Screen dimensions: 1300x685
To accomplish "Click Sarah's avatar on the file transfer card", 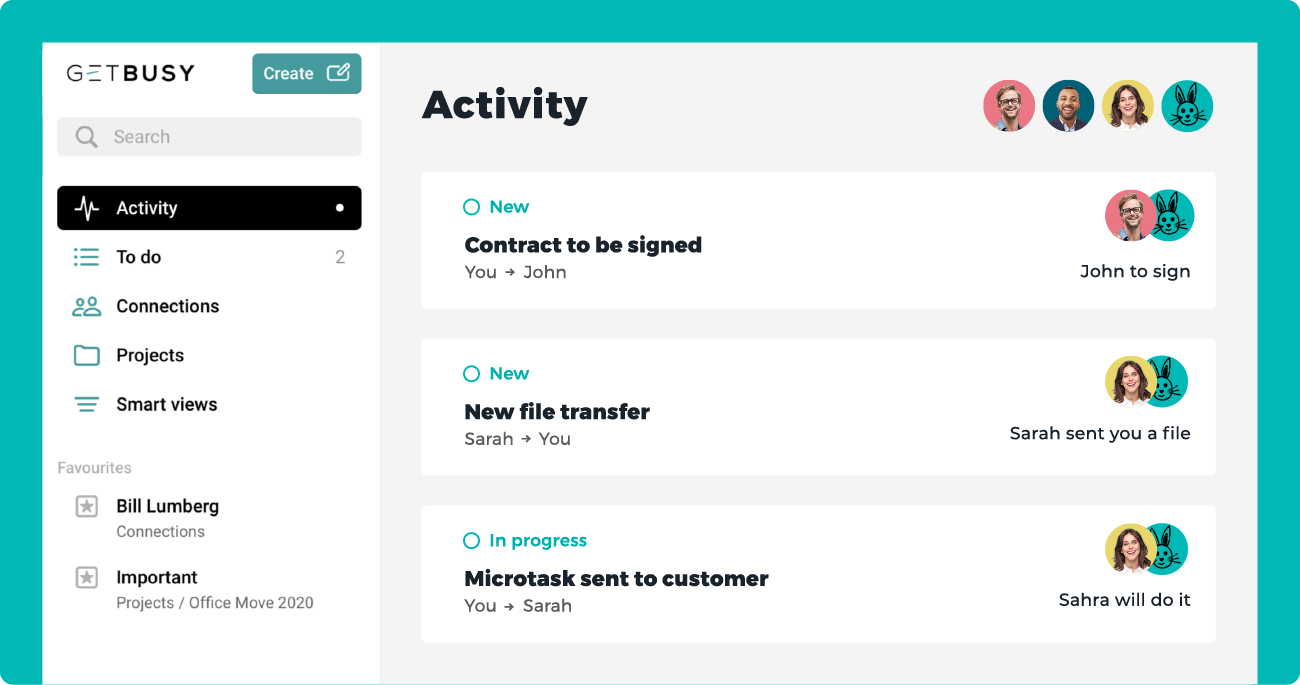I will pyautogui.click(x=1128, y=381).
